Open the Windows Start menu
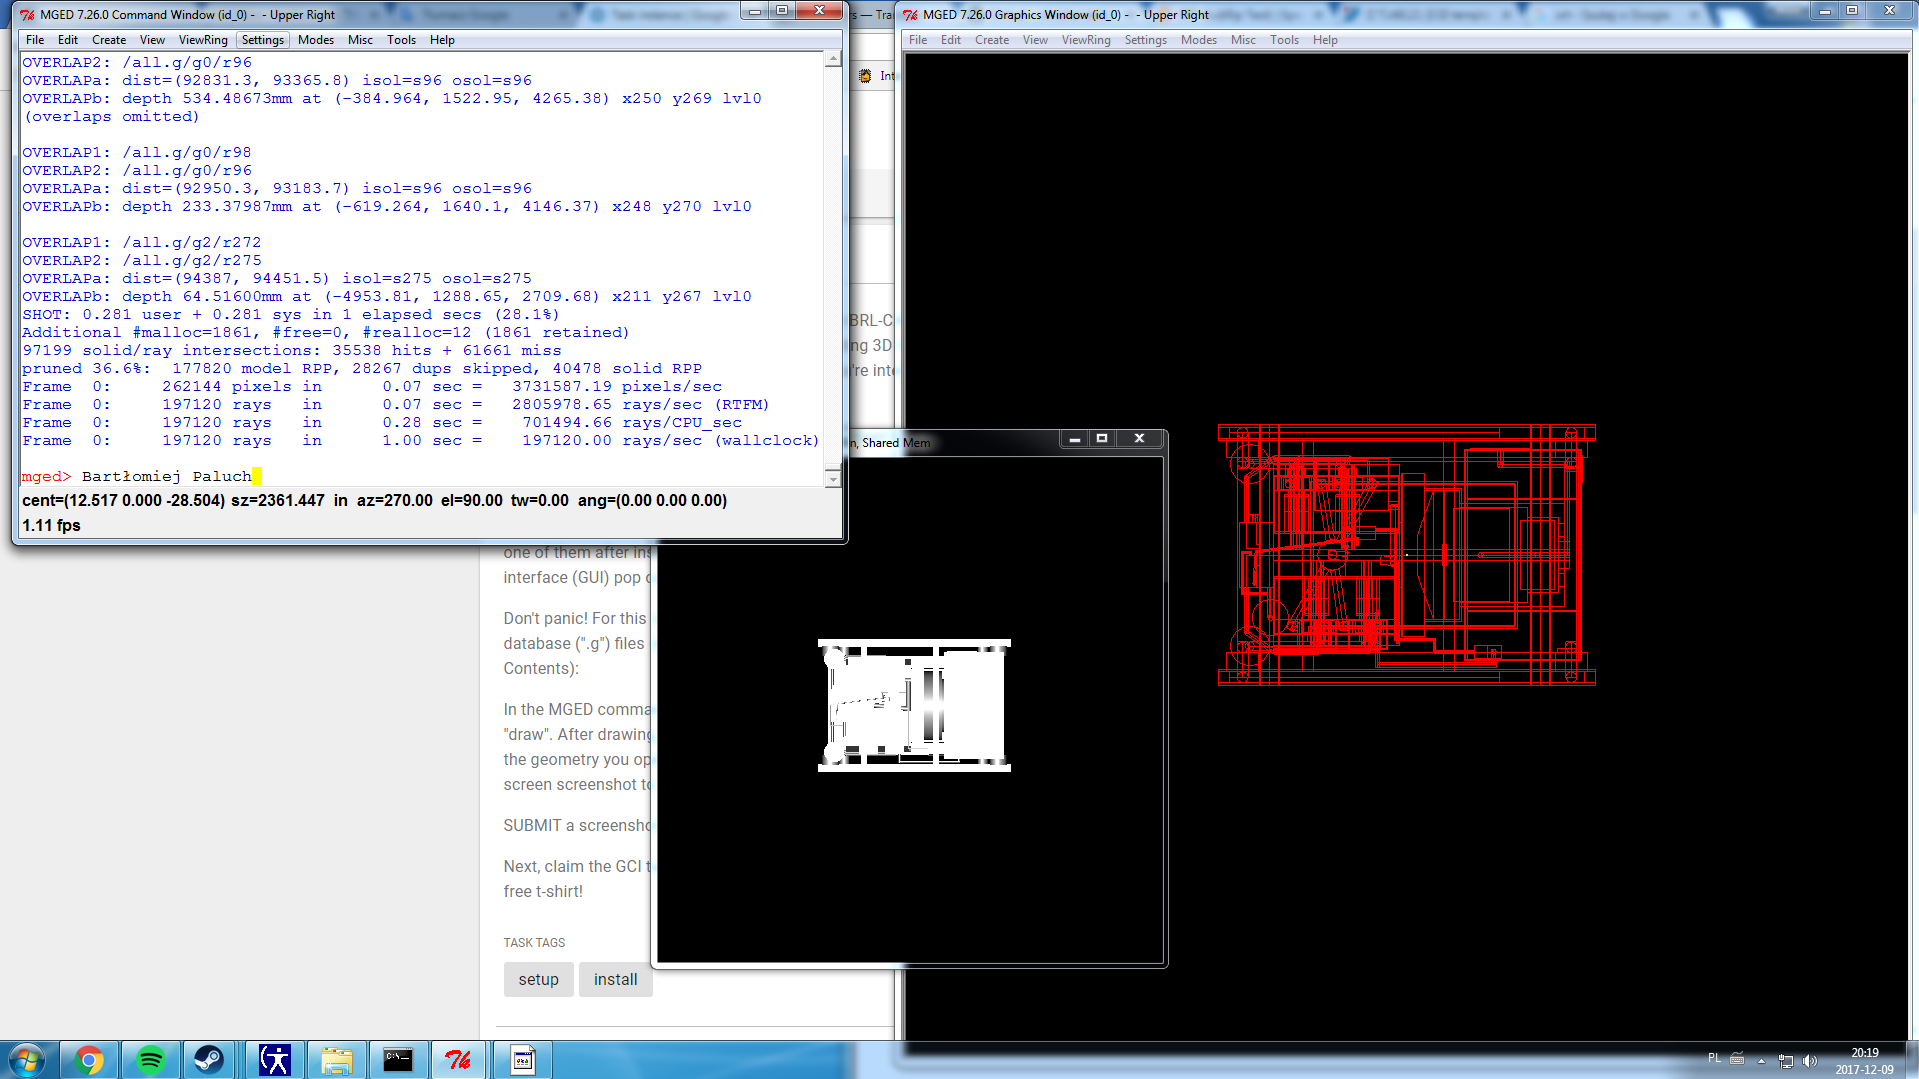 pyautogui.click(x=27, y=1060)
